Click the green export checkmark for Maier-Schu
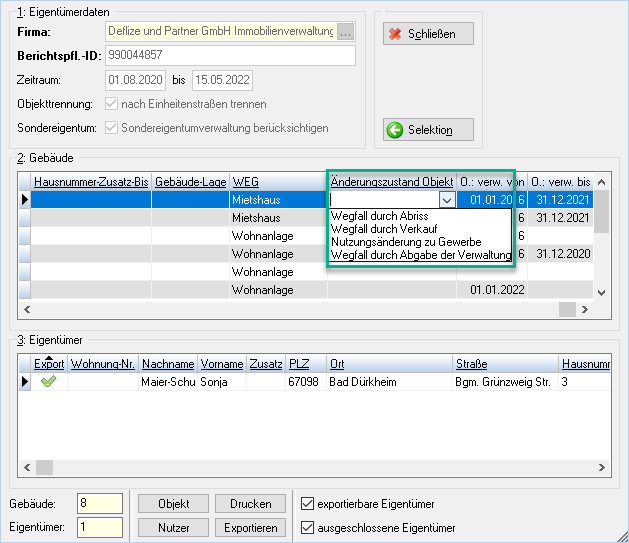Screen dimensions: 629x543 tap(49, 381)
